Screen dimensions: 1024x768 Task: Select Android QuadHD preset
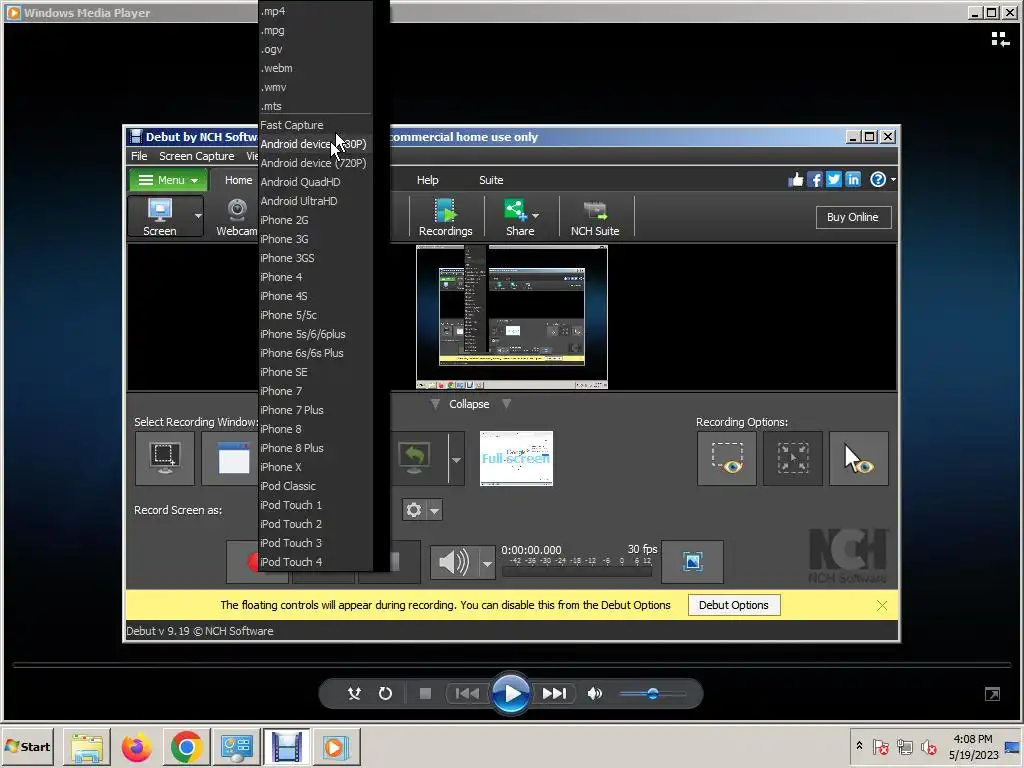(x=315, y=182)
